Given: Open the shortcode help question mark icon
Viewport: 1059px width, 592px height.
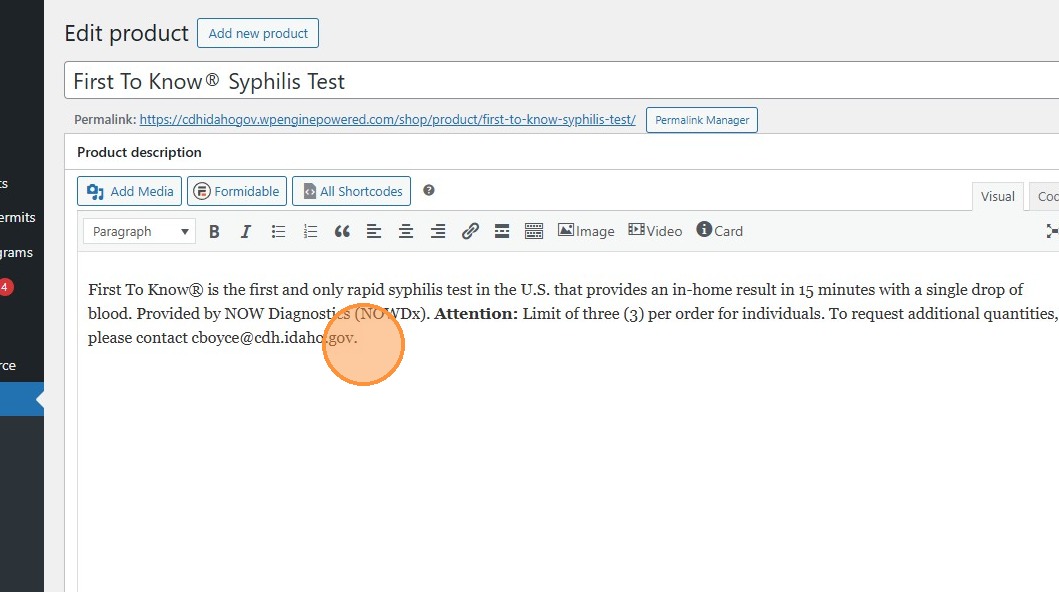Looking at the screenshot, I should pos(429,190).
